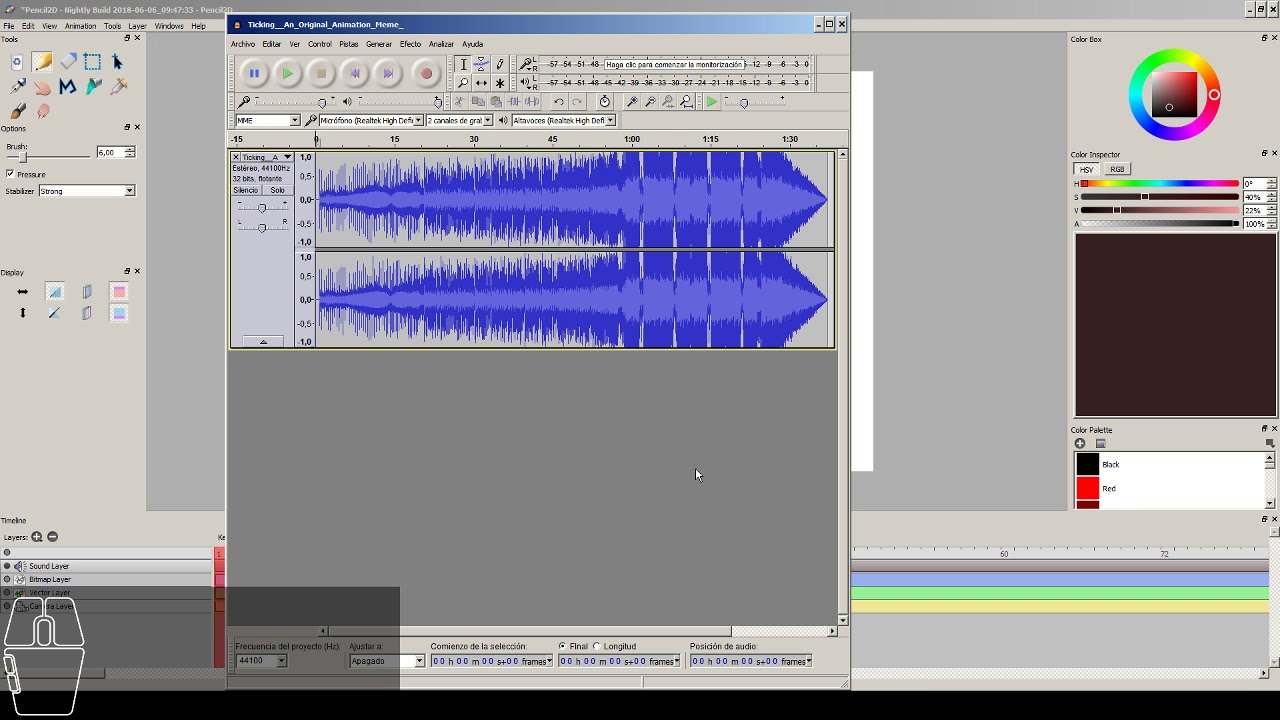Choose the Audacity envelope tool
The height and width of the screenshot is (720, 1280).
point(481,64)
